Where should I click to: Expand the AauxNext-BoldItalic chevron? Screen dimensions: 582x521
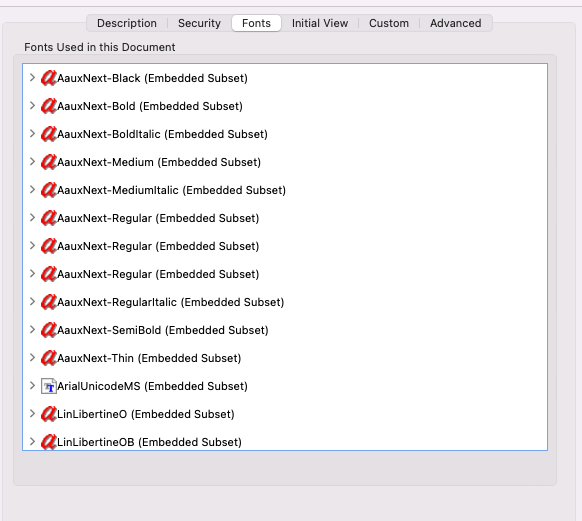click(x=32, y=134)
